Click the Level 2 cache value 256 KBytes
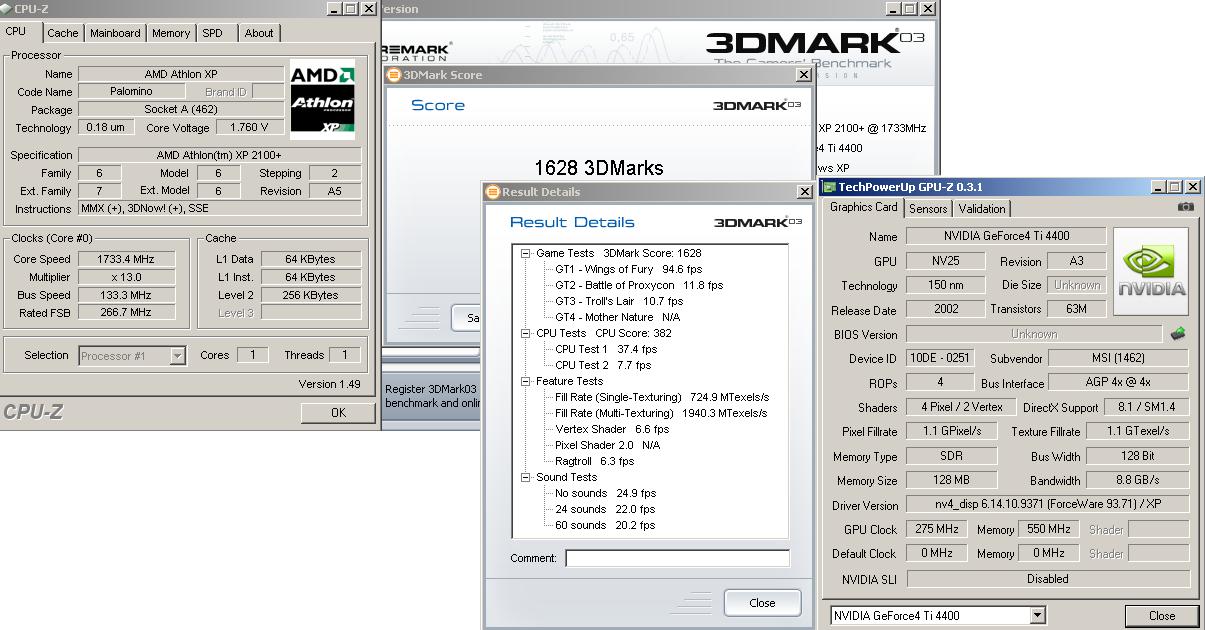The image size is (1205, 630). tap(311, 295)
